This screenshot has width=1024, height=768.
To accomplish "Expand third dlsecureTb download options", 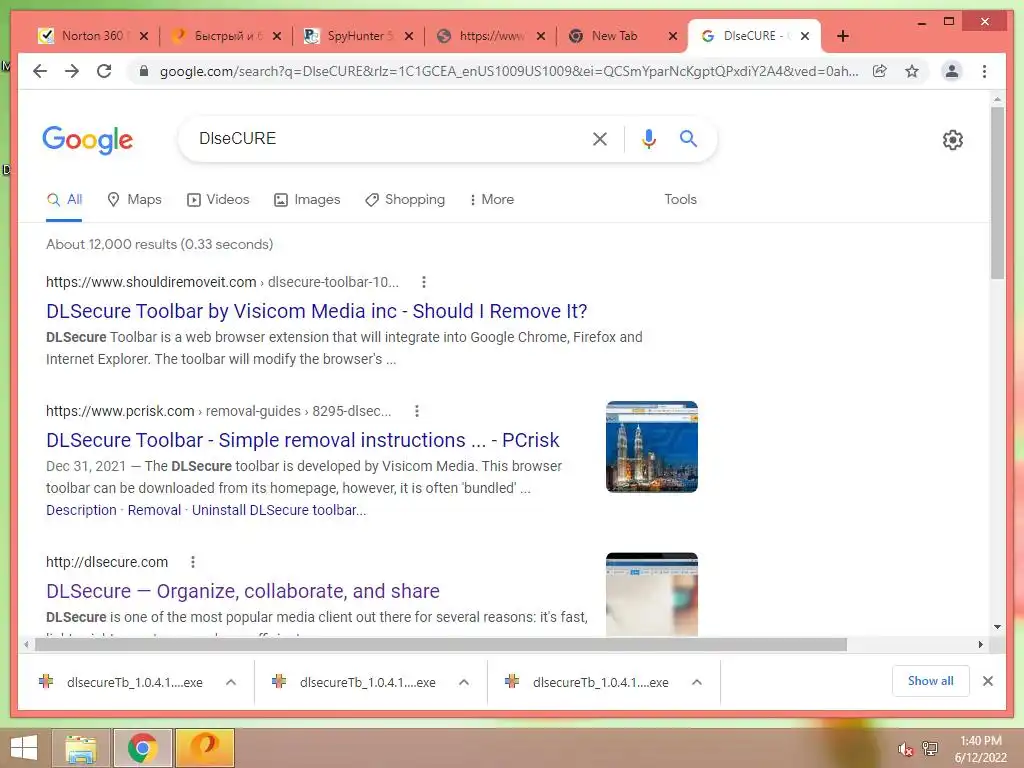I will (697, 682).
